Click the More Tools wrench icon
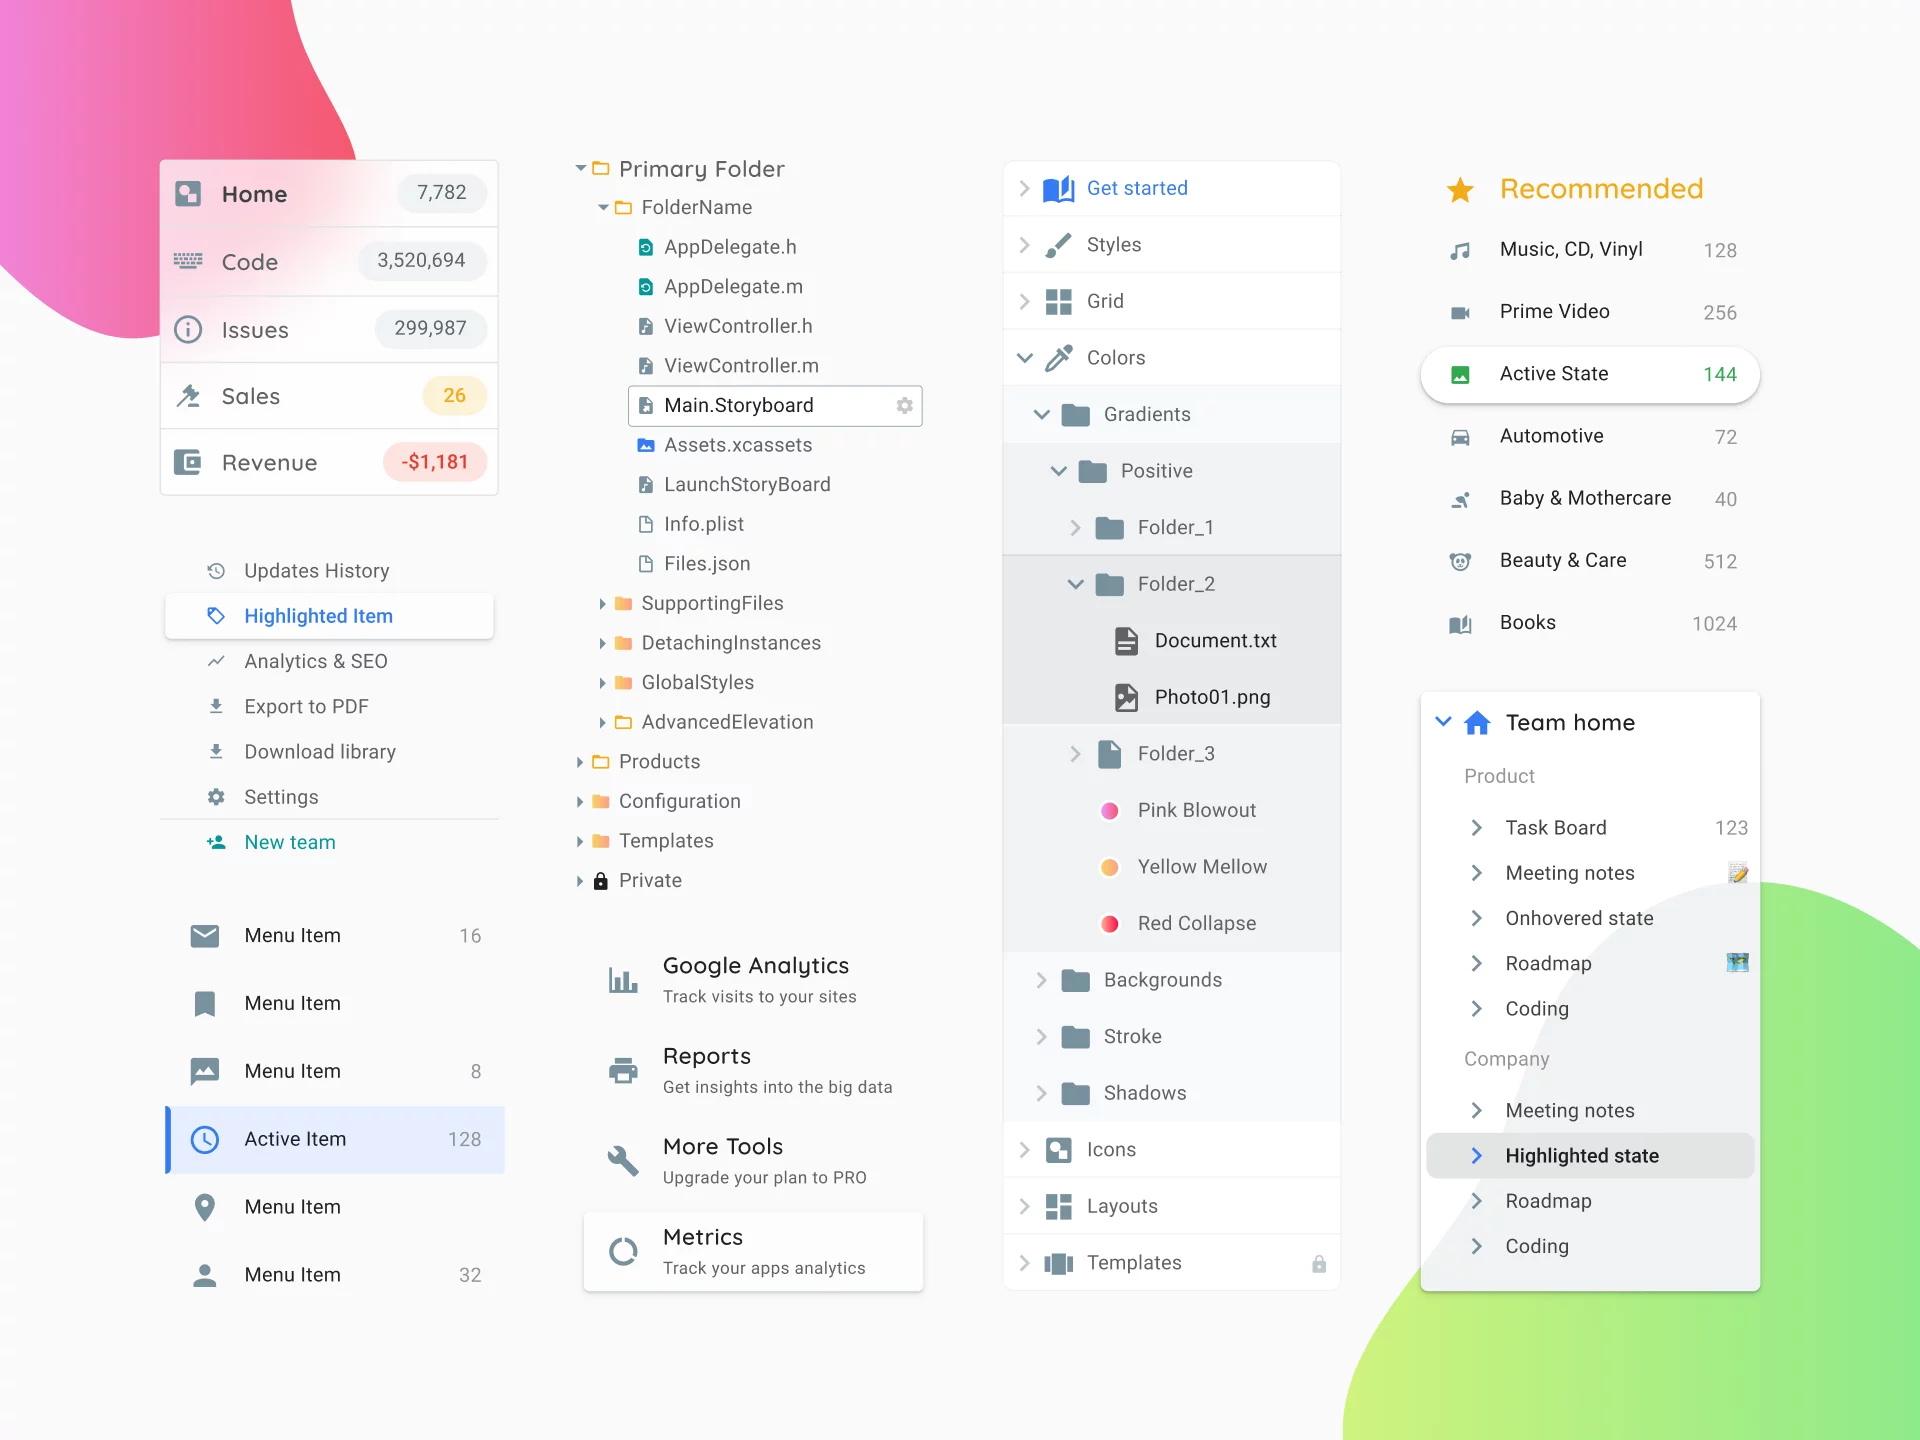This screenshot has height=1440, width=1920. (x=623, y=1159)
